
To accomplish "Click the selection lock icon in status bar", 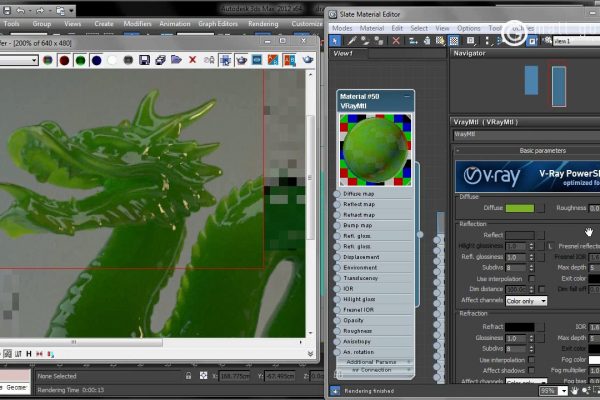I will [188, 376].
